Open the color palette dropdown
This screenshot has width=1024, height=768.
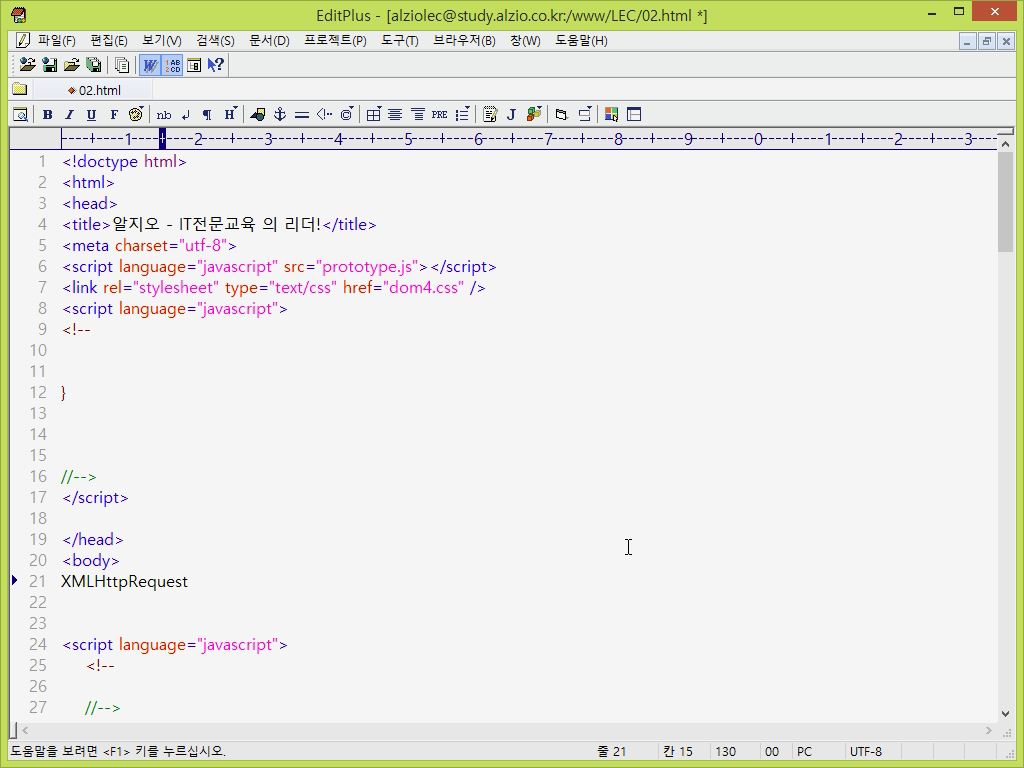pos(136,114)
